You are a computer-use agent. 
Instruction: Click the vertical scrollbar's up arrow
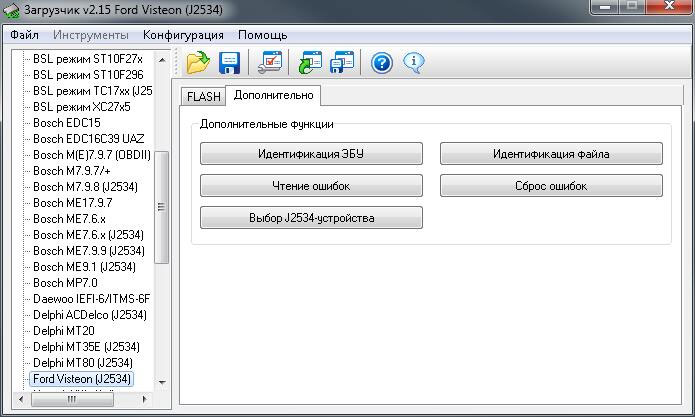161,57
